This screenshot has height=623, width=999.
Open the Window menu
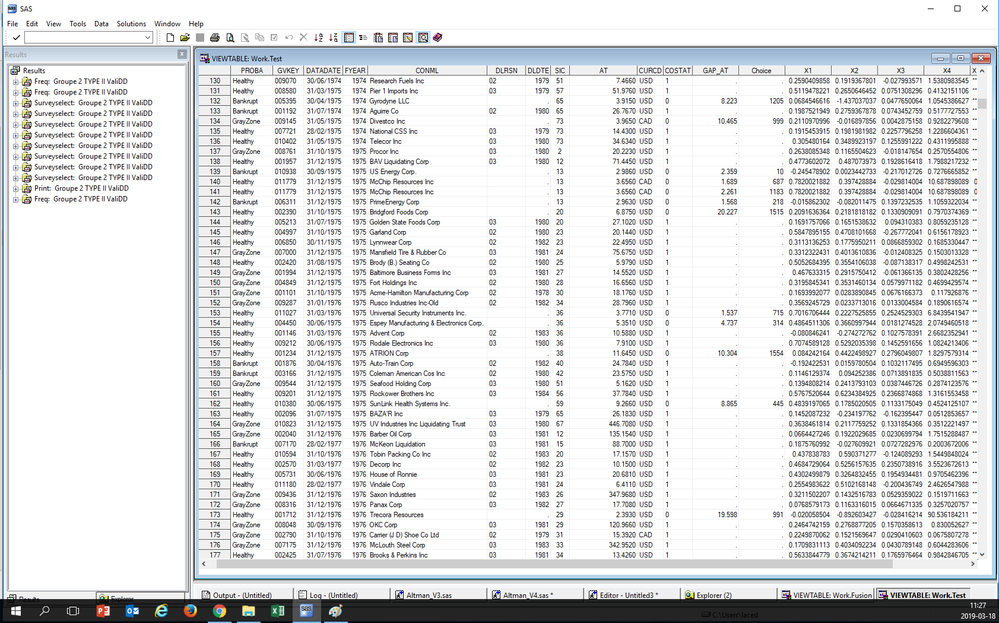(167, 24)
